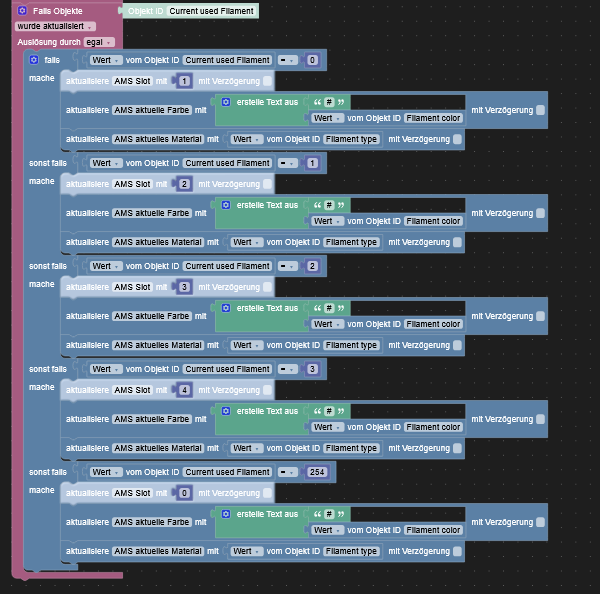Click Filament type object ID under AMS Slot 0
The image size is (600, 594).
pos(351,551)
